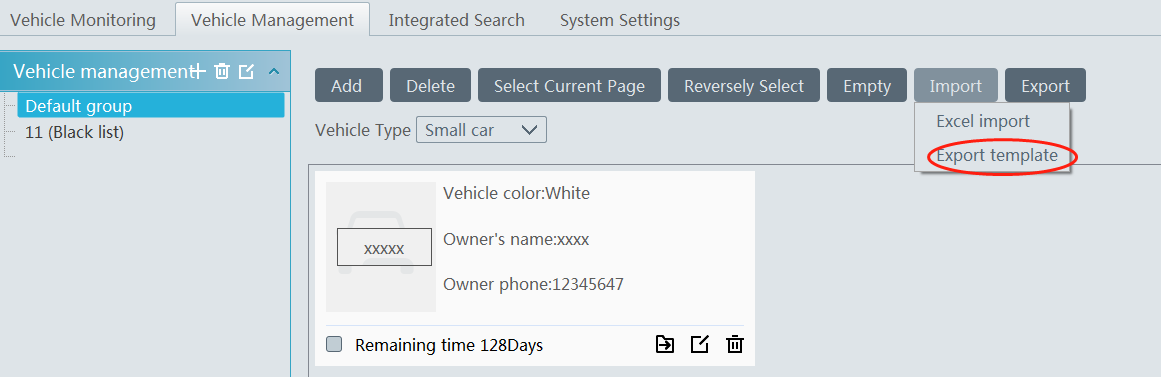Choose Export template from the Import menu
Image resolution: width=1161 pixels, height=377 pixels.
[x=997, y=156]
